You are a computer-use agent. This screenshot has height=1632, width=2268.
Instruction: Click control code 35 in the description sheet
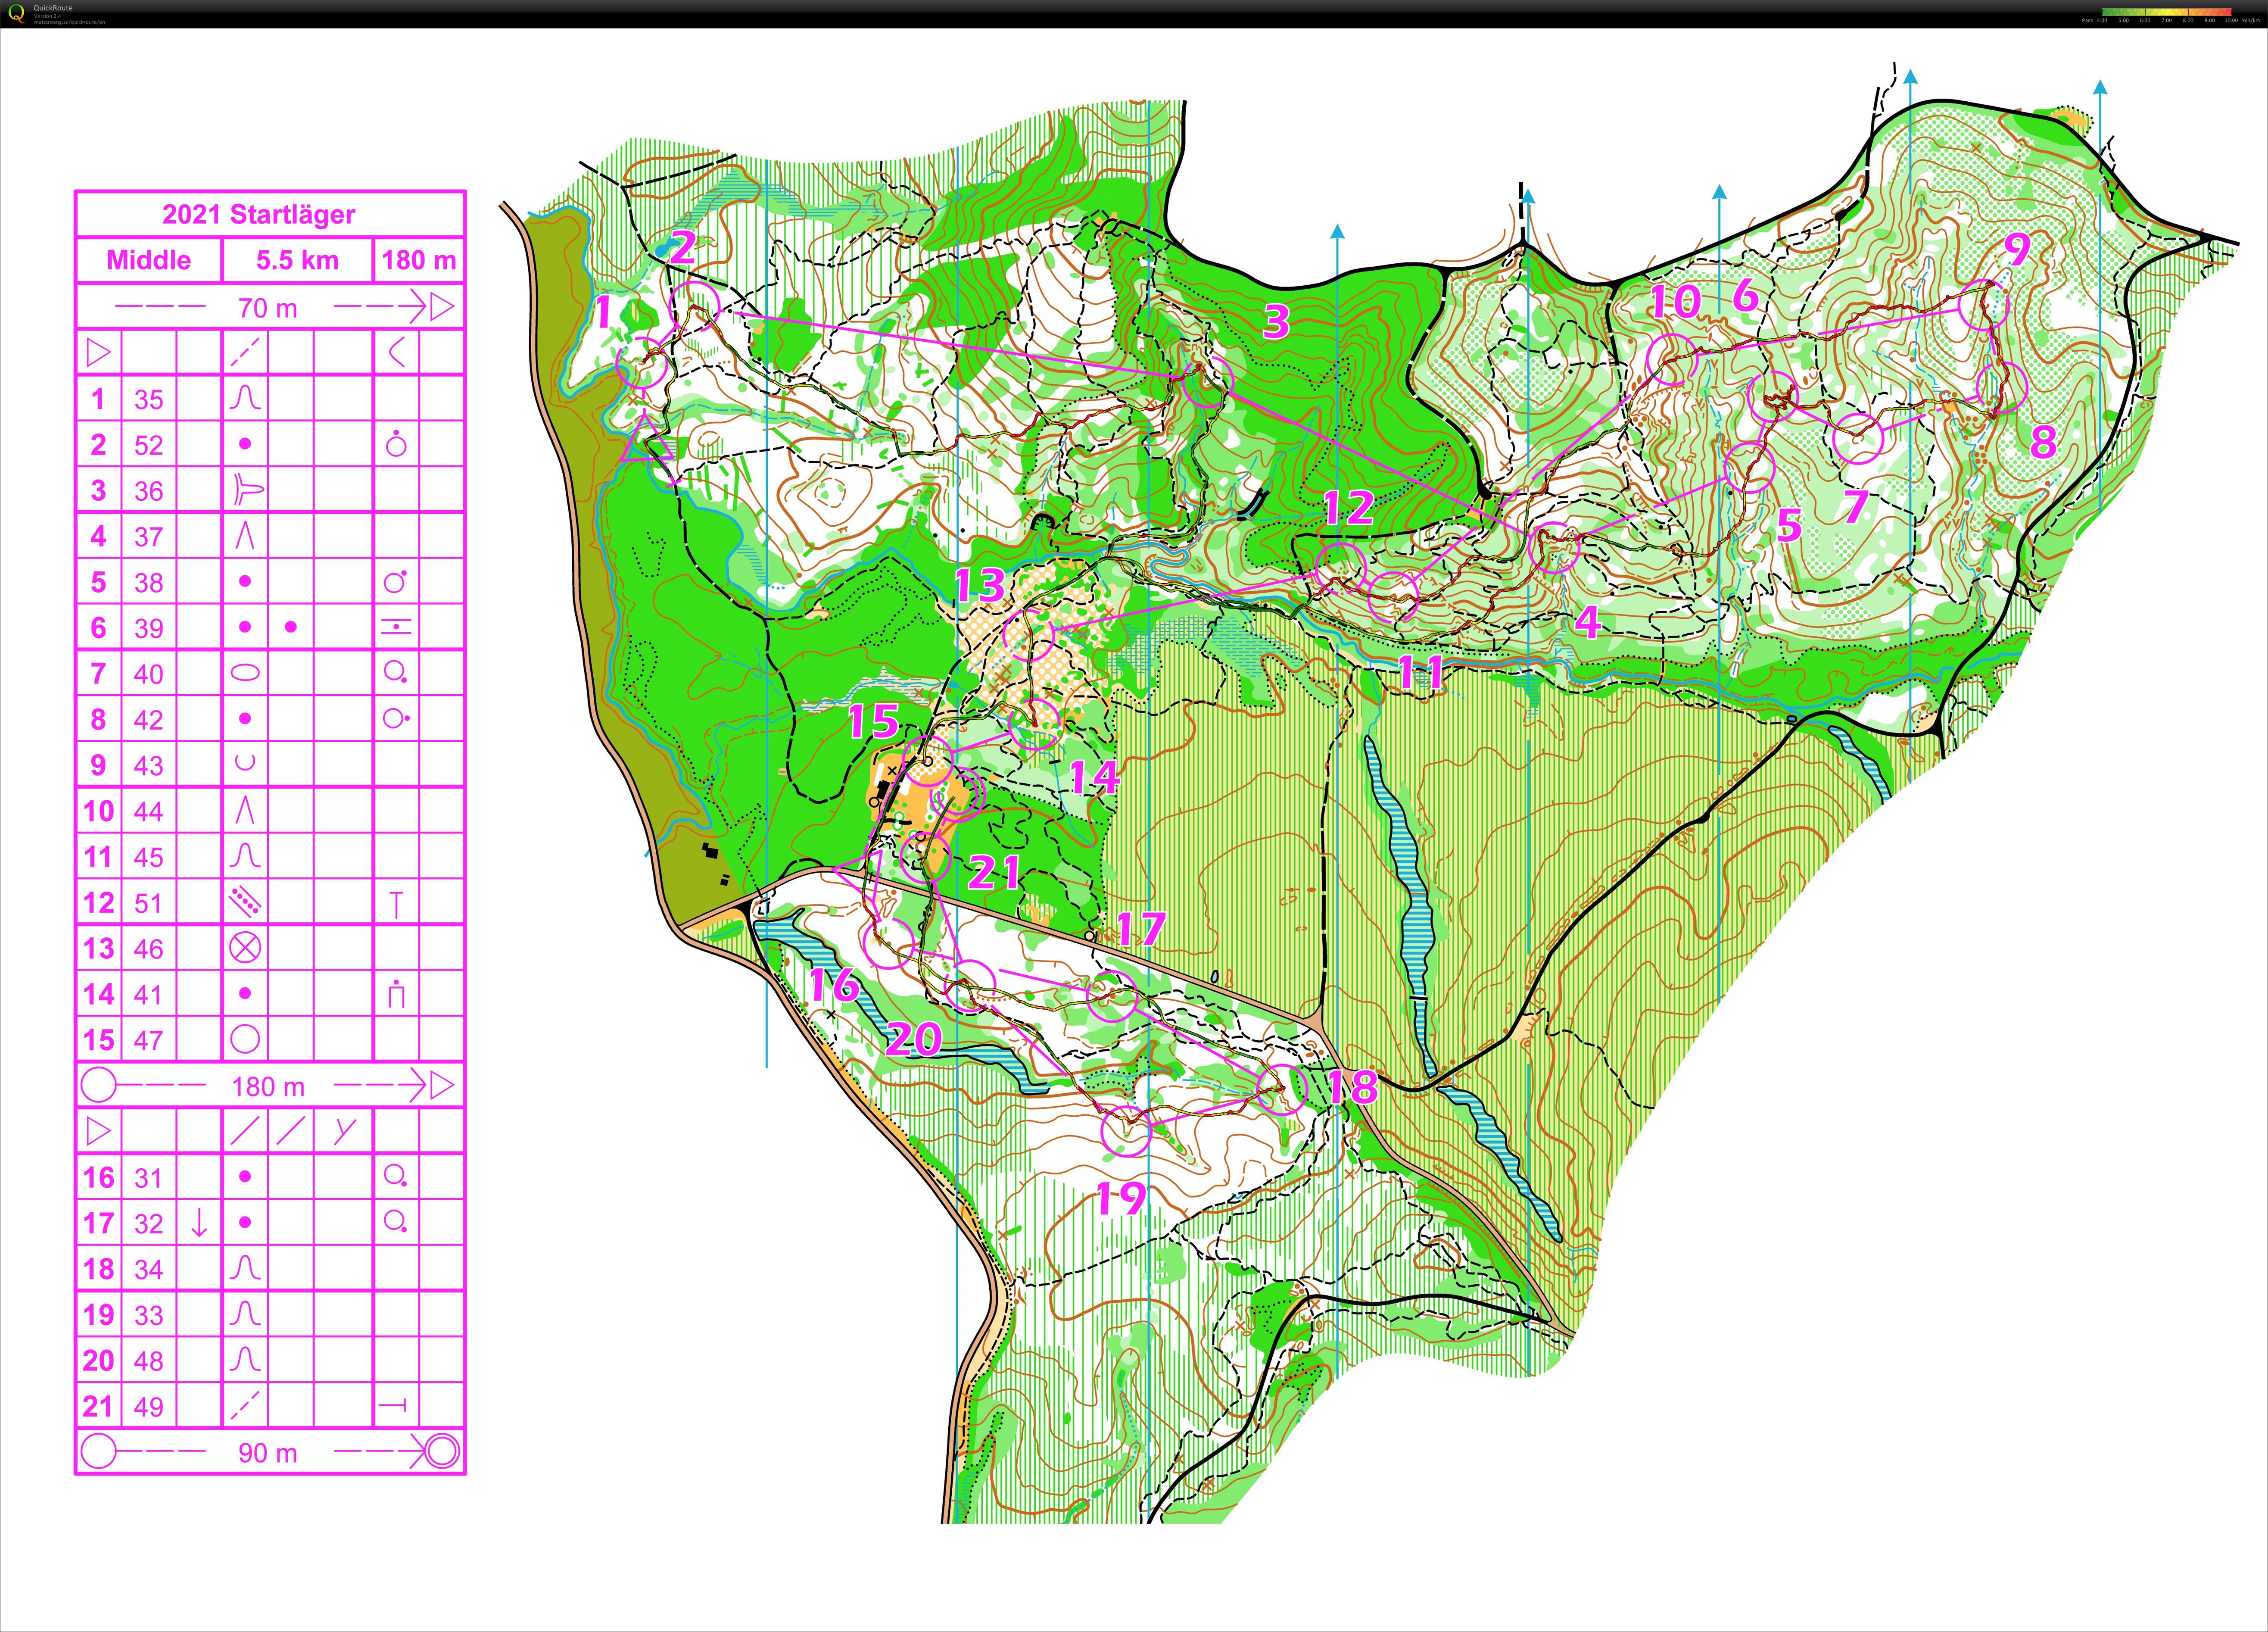coord(148,399)
